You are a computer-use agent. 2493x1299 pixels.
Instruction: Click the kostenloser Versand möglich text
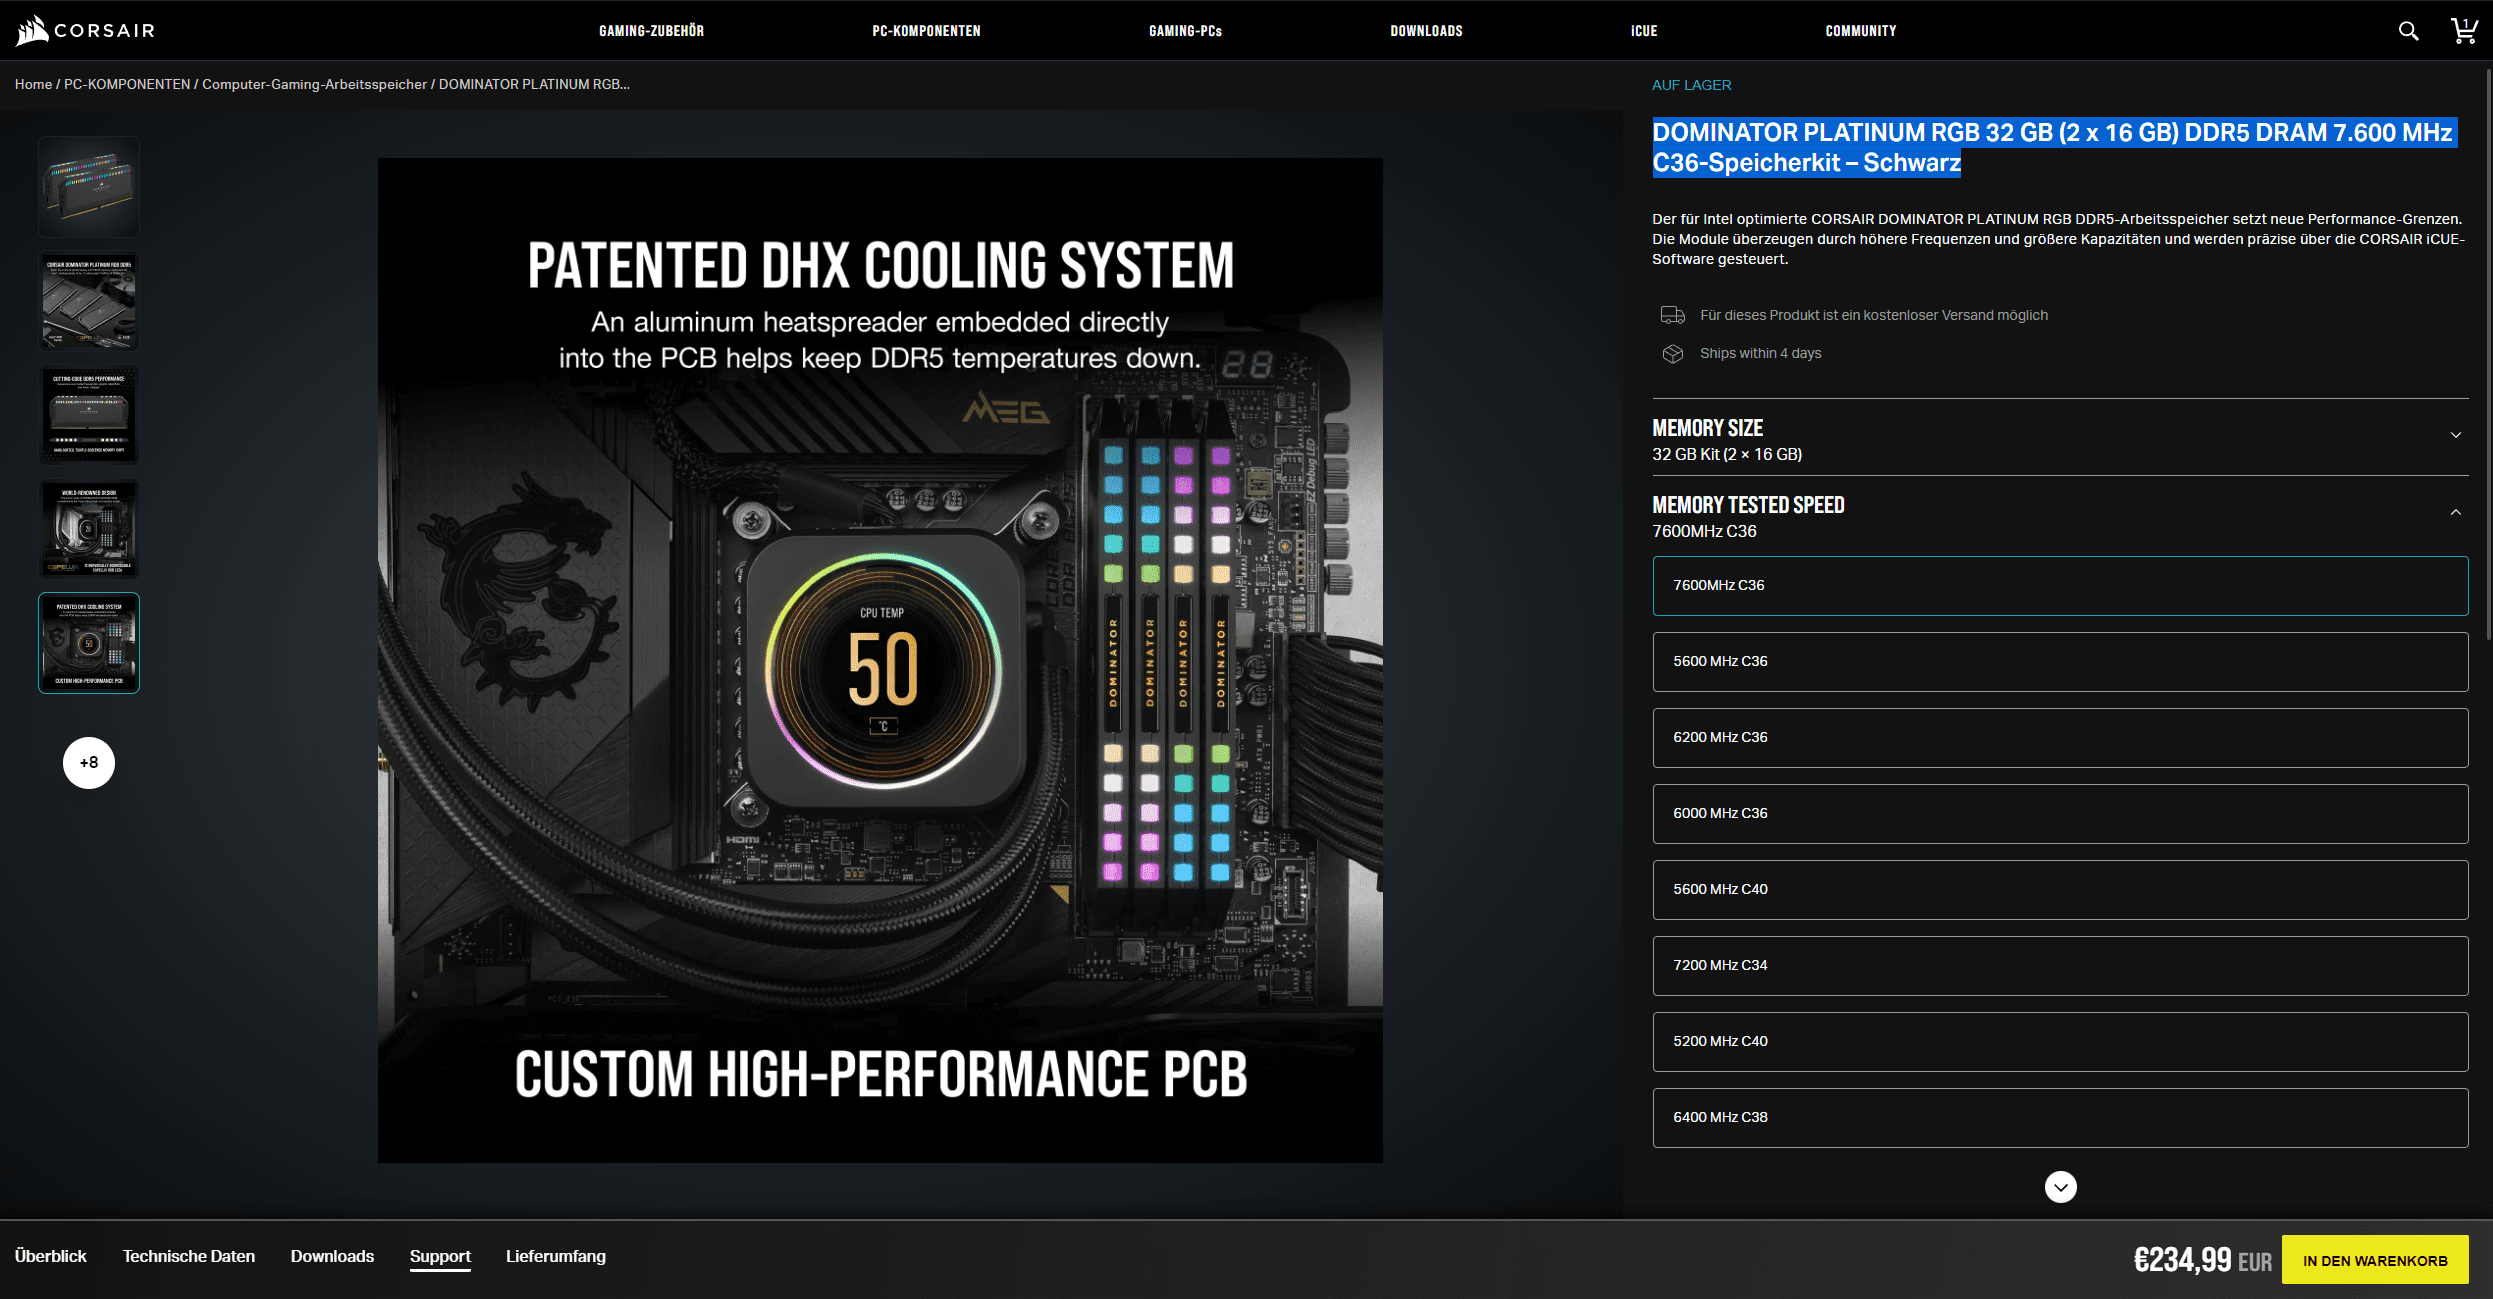[1874, 315]
